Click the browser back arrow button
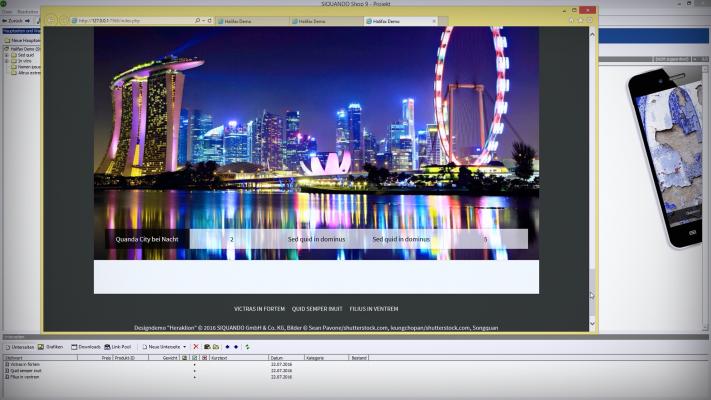Image resolution: width=711 pixels, height=400 pixels. [x=51, y=20]
